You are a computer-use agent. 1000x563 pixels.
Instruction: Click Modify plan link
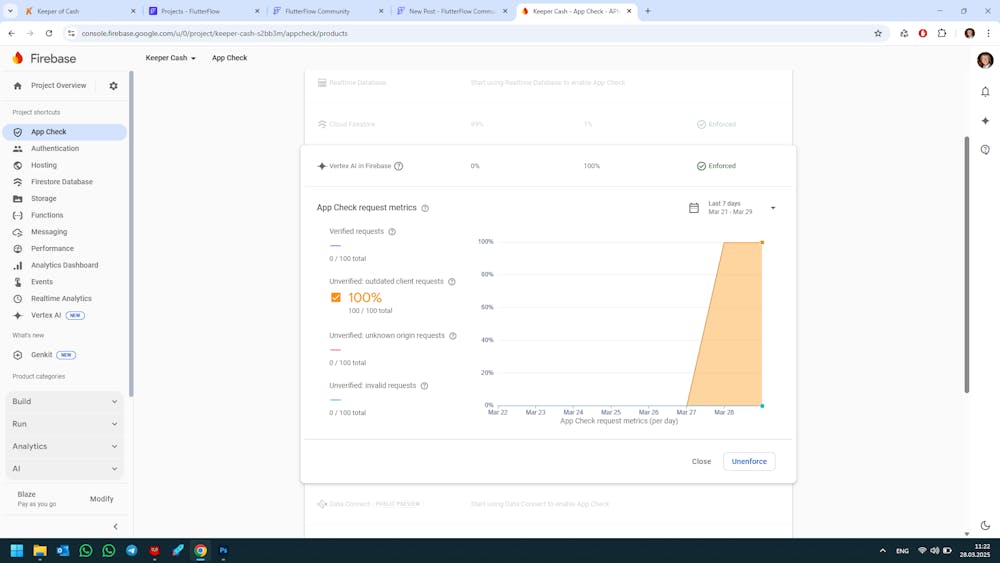101,499
